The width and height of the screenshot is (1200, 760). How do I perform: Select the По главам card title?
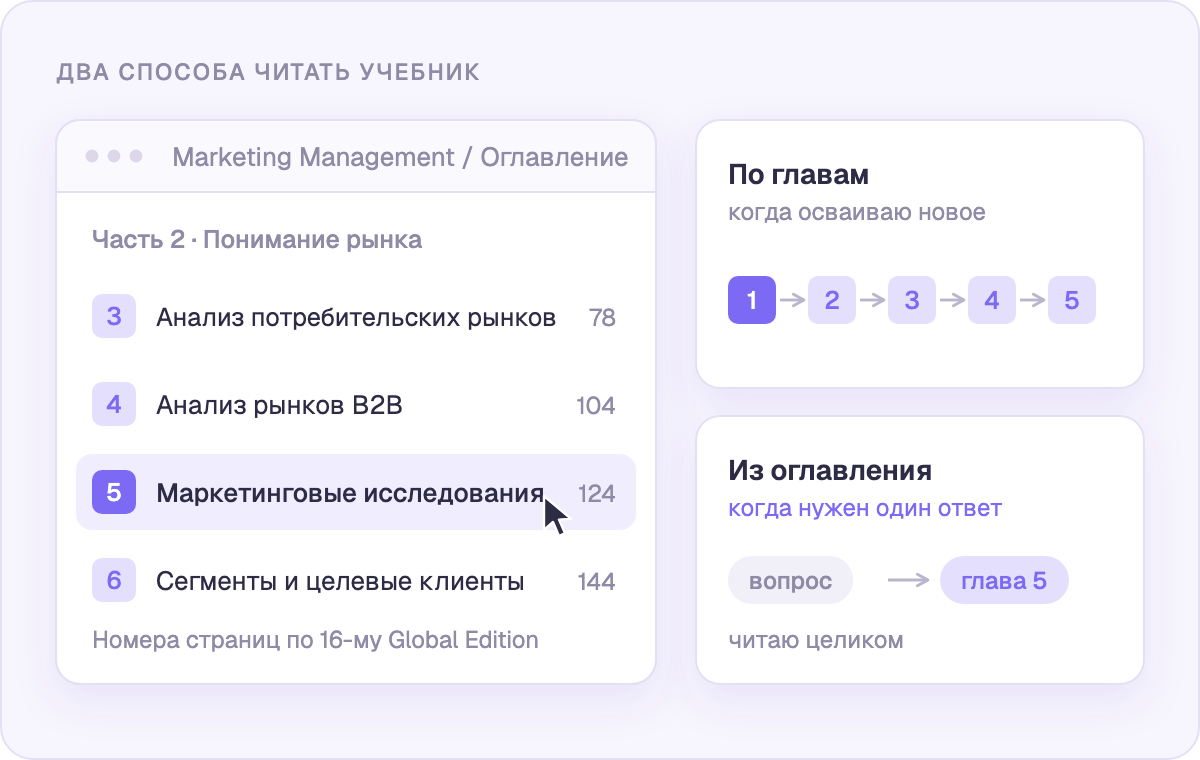(x=798, y=176)
